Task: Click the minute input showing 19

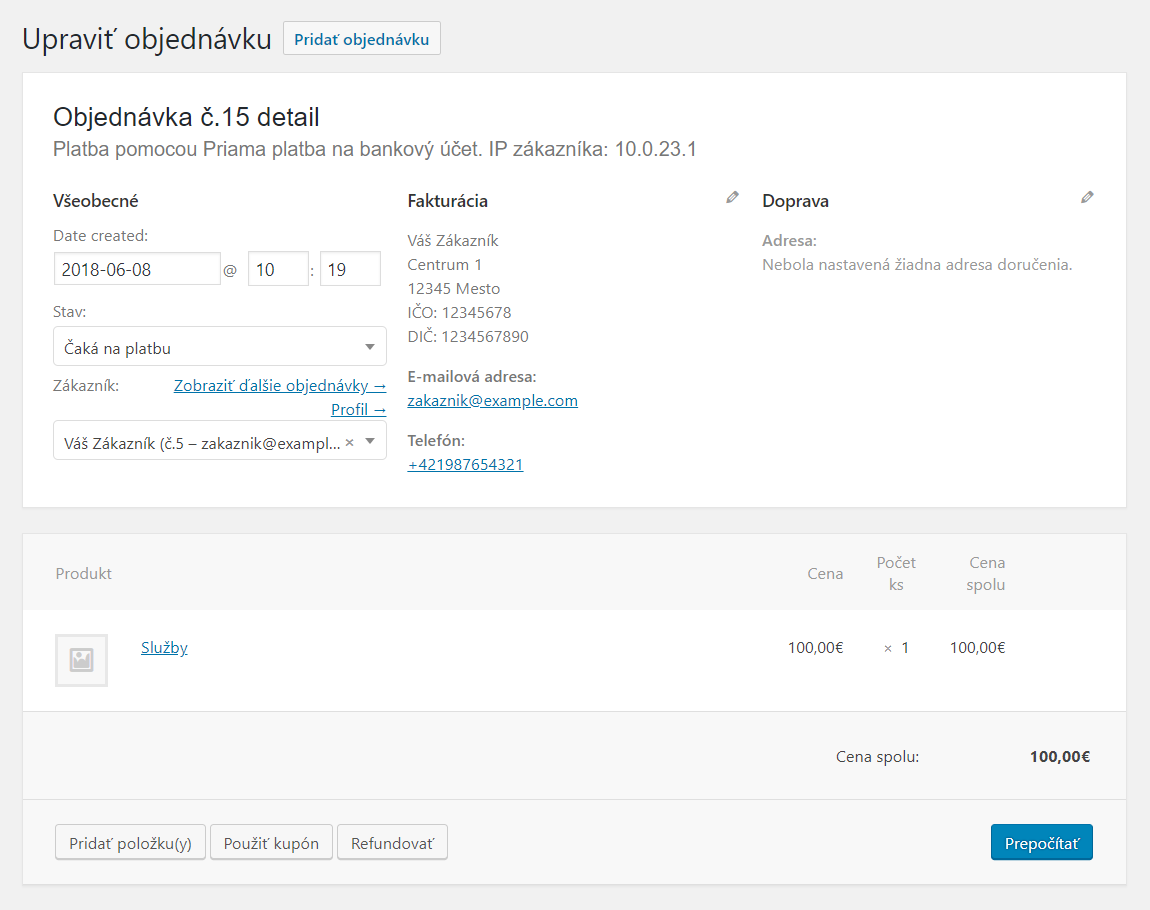Action: pyautogui.click(x=350, y=269)
